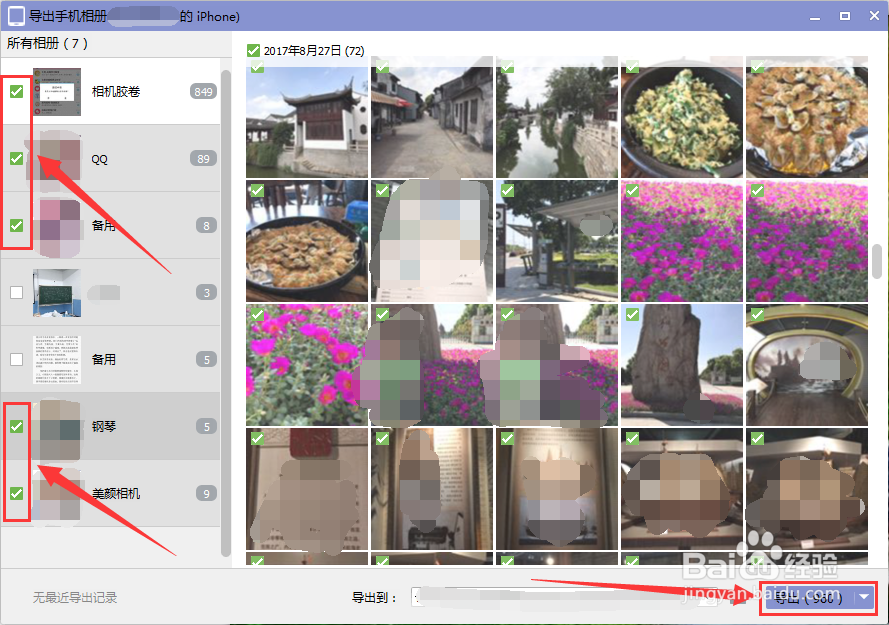Open the pan of clams on table photo
The image size is (889, 625).
point(307,241)
